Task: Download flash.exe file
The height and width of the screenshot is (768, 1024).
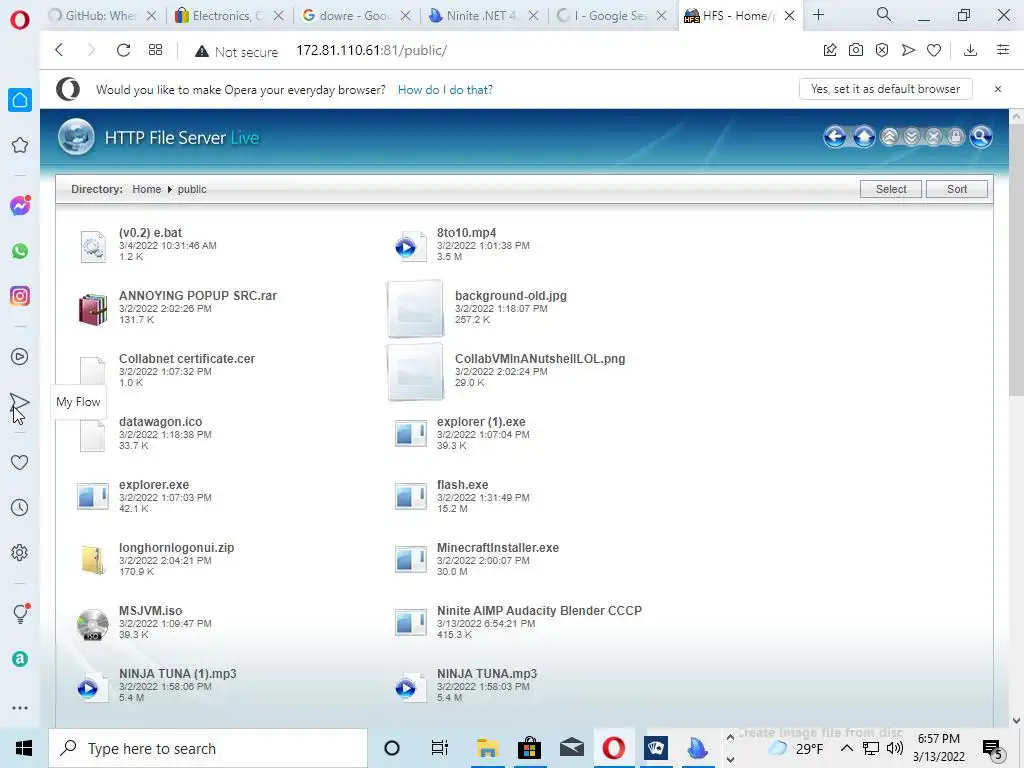Action: (462, 485)
